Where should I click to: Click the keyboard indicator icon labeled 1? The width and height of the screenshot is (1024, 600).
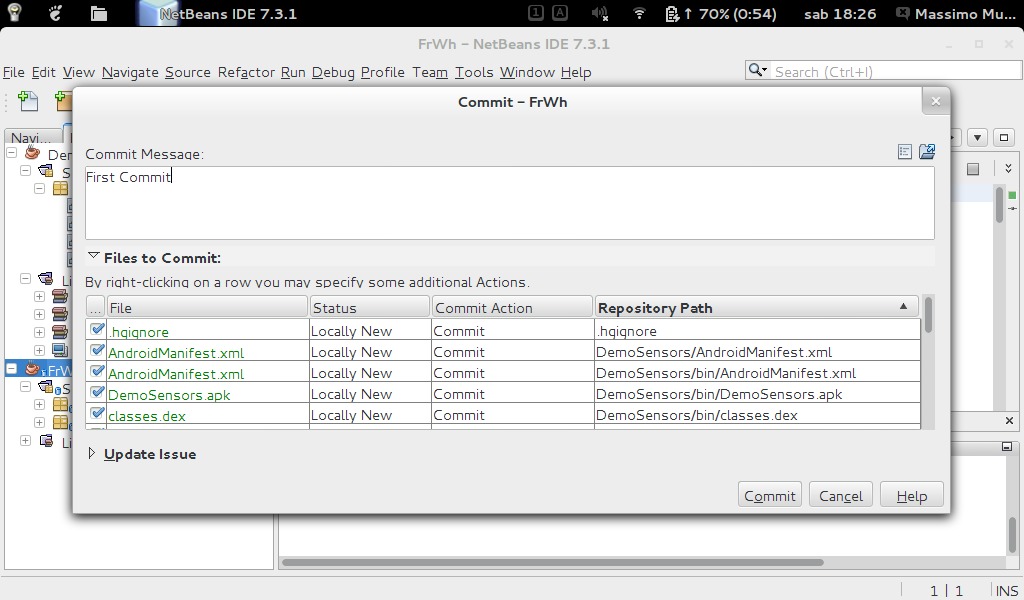point(536,12)
